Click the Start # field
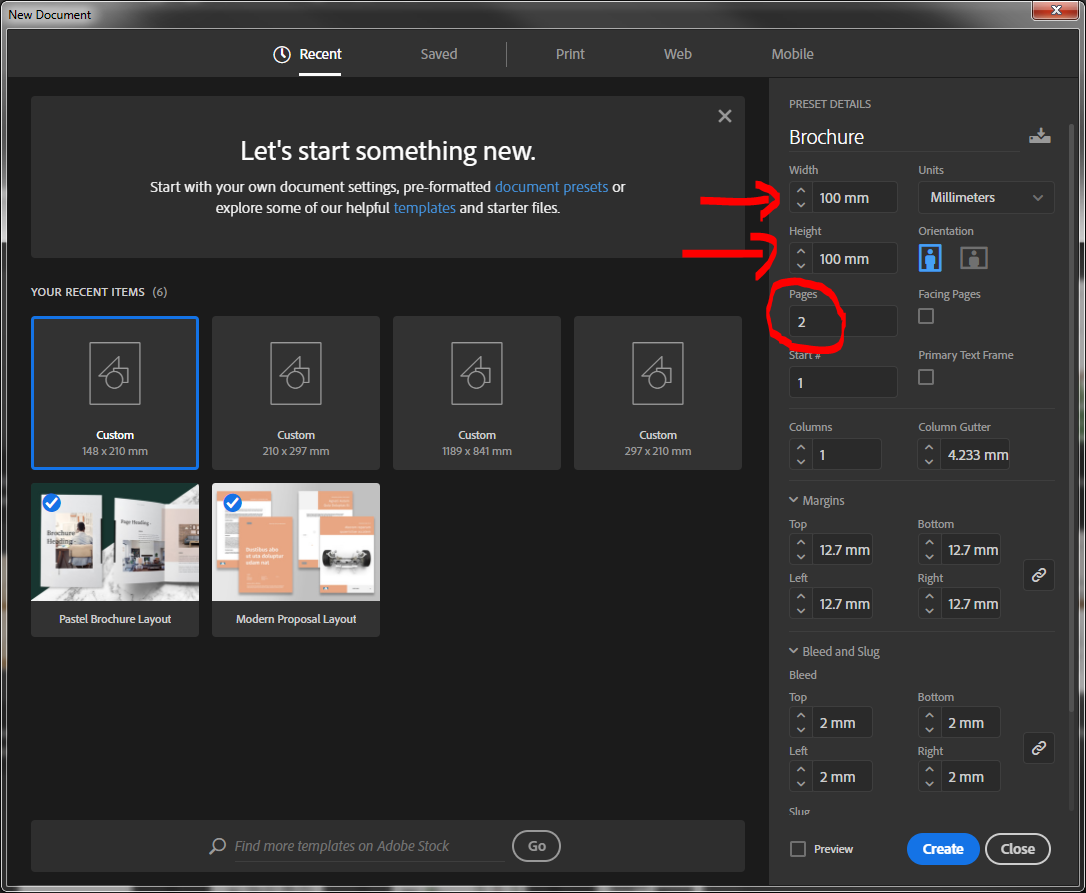Viewport: 1086px width, 893px height. click(x=843, y=382)
